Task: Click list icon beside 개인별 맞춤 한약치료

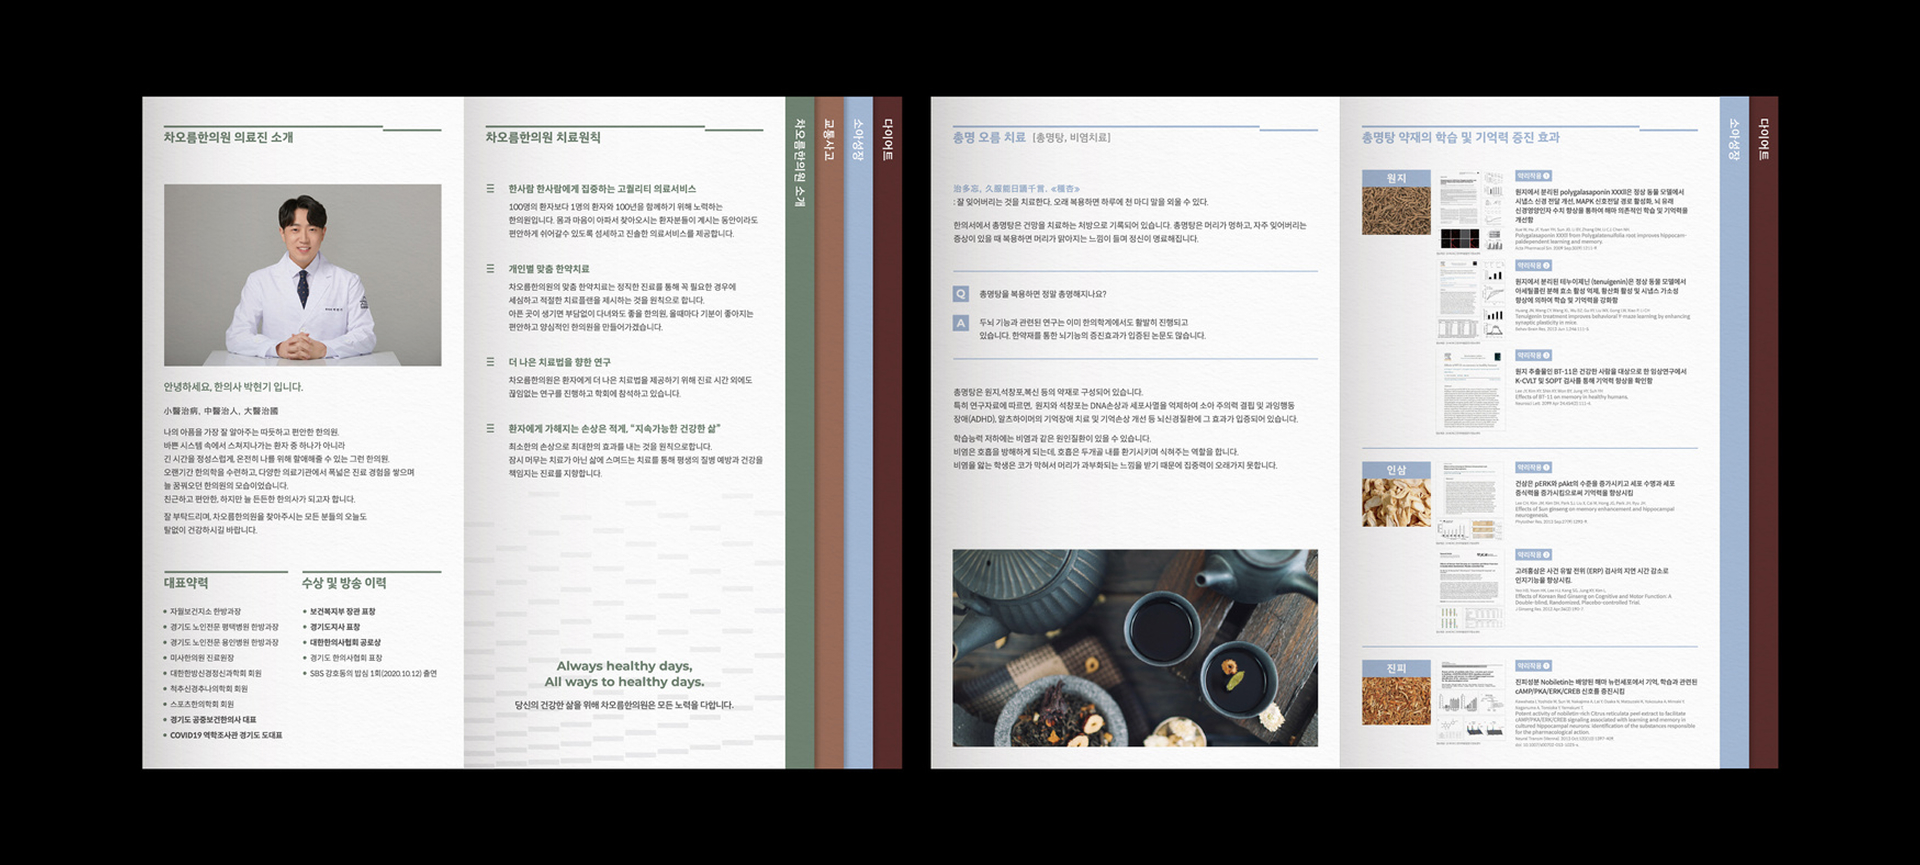Action: (490, 268)
